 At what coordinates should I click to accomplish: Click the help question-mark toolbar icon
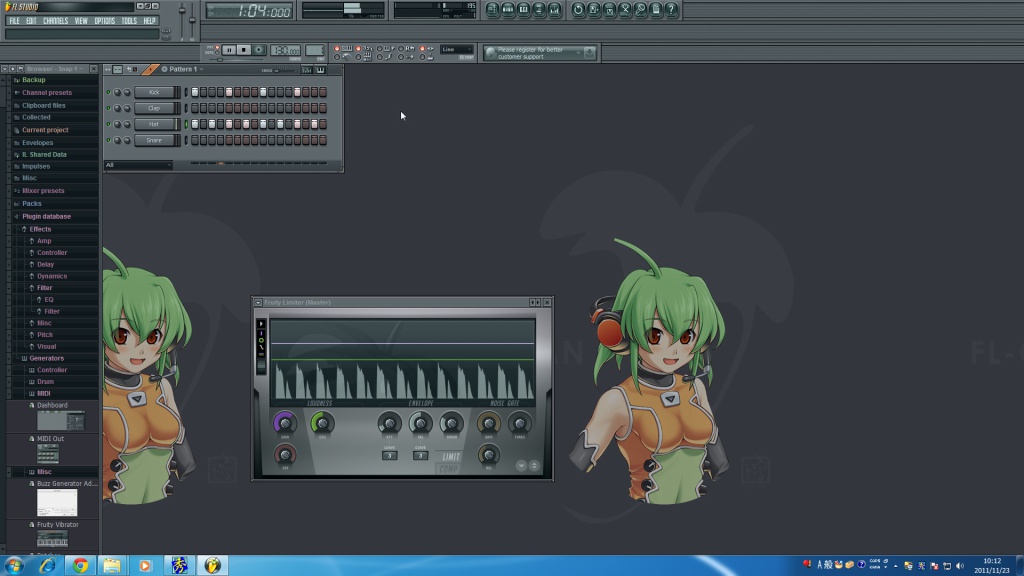[x=671, y=10]
